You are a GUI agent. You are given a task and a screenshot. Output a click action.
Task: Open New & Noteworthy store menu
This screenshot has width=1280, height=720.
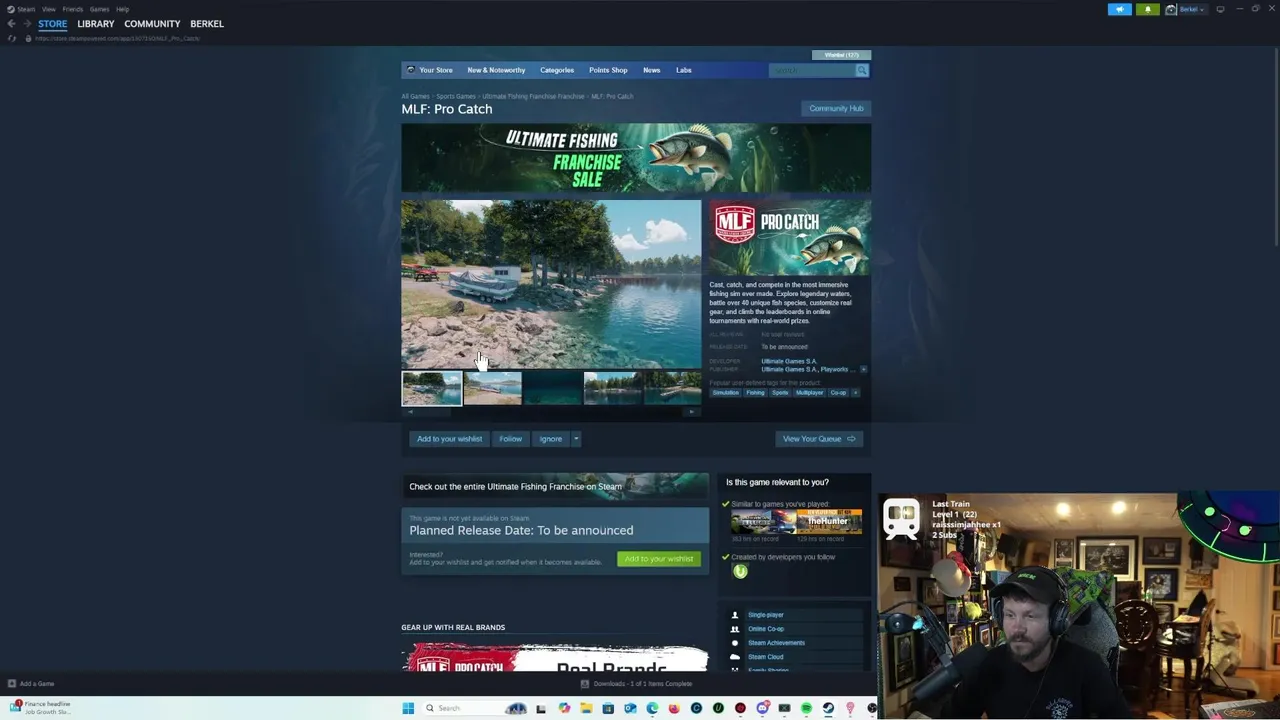click(x=496, y=70)
